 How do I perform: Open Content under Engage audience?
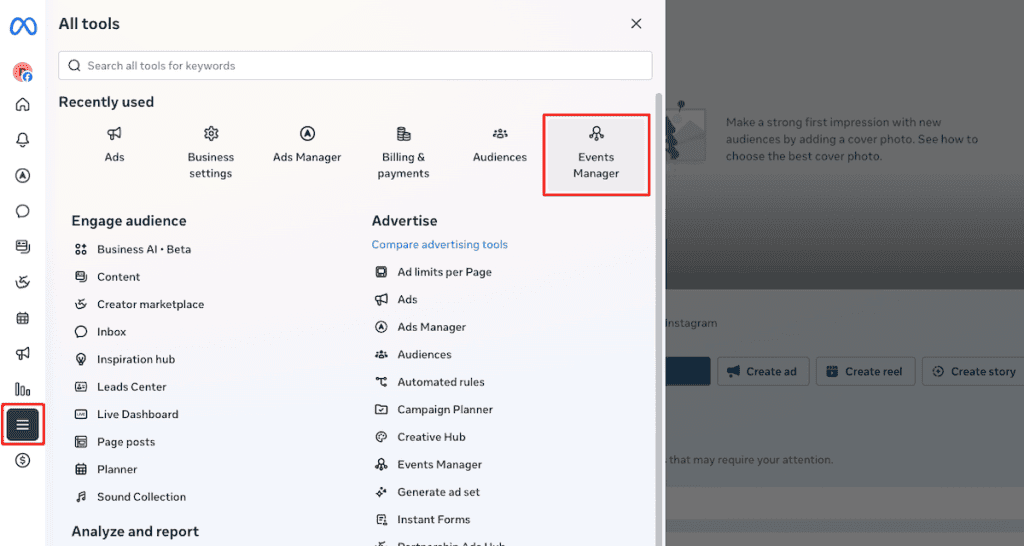[107, 277]
